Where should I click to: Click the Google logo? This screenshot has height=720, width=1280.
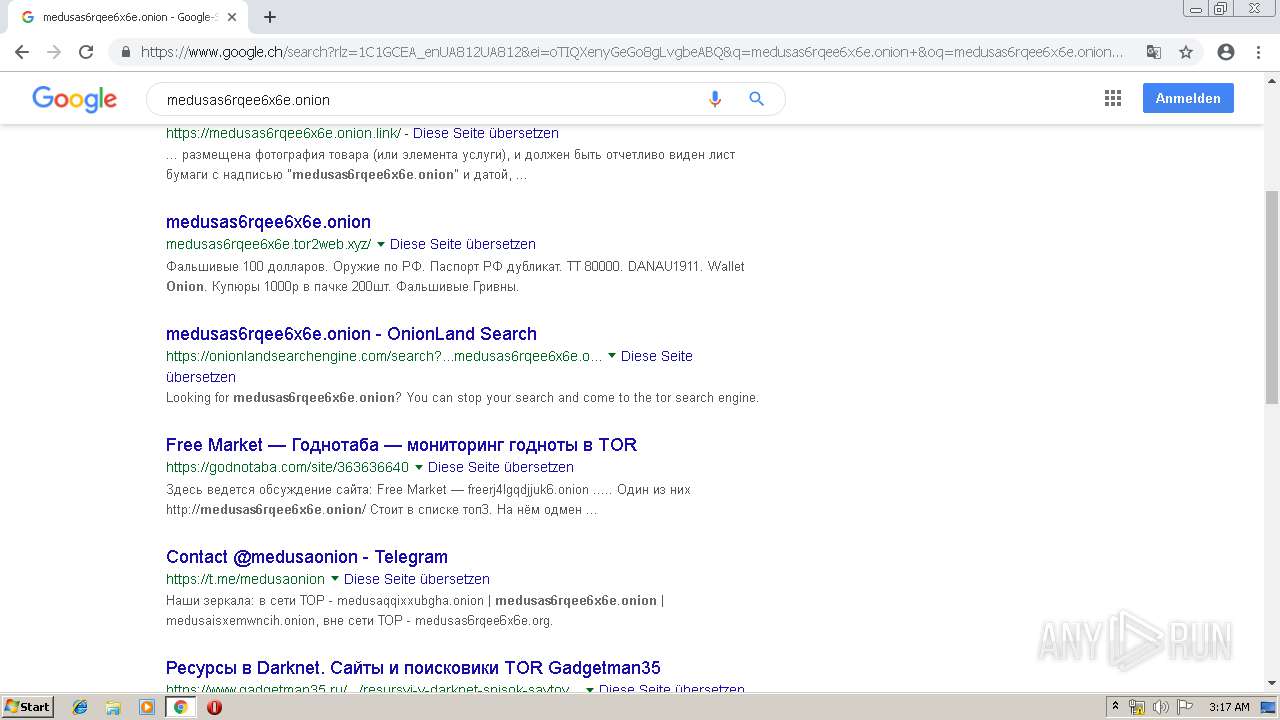tap(75, 98)
